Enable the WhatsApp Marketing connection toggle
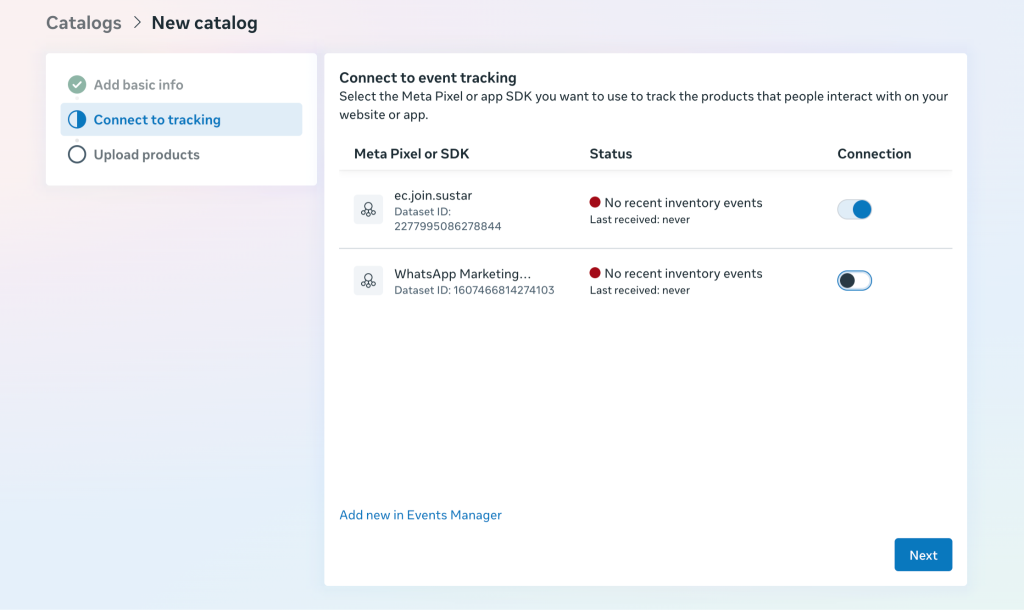This screenshot has width=1024, height=610. coord(854,280)
